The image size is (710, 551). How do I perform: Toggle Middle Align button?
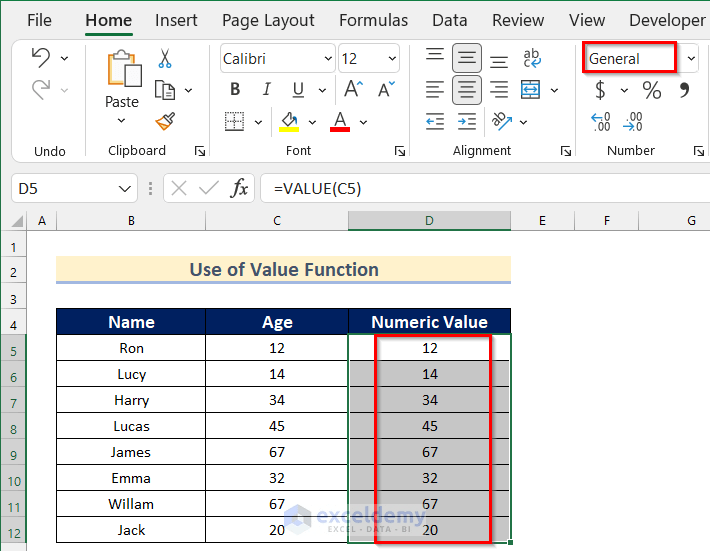click(x=467, y=58)
